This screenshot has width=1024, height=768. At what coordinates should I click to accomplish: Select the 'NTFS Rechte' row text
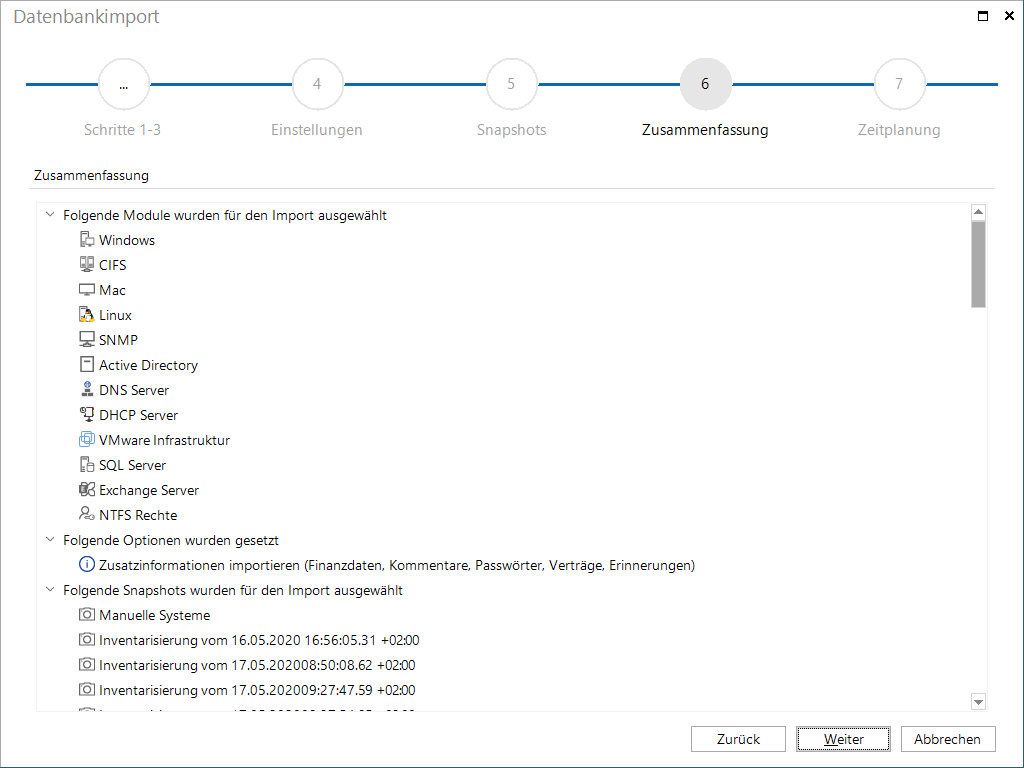coord(138,515)
